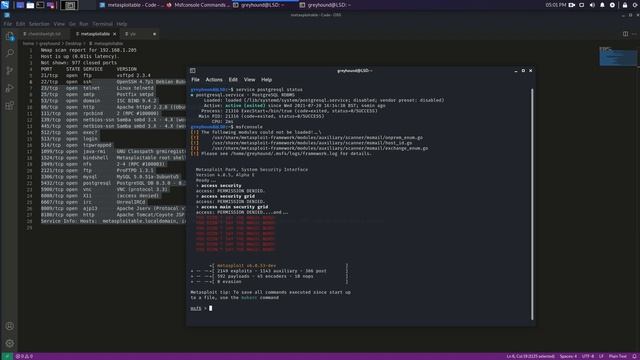Open the File menu in VS Code
Viewport: 640px width, 360px height.
click(x=8, y=24)
